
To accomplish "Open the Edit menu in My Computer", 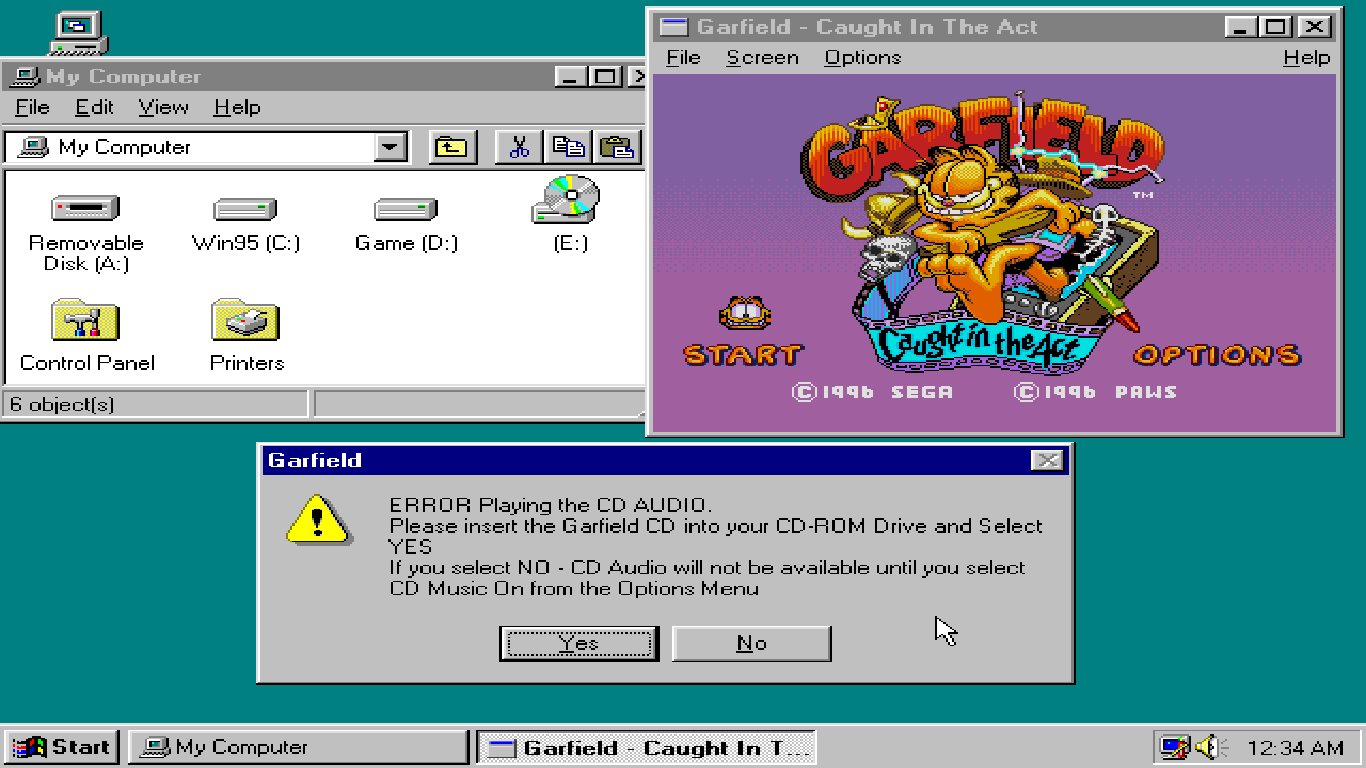I will (x=94, y=107).
